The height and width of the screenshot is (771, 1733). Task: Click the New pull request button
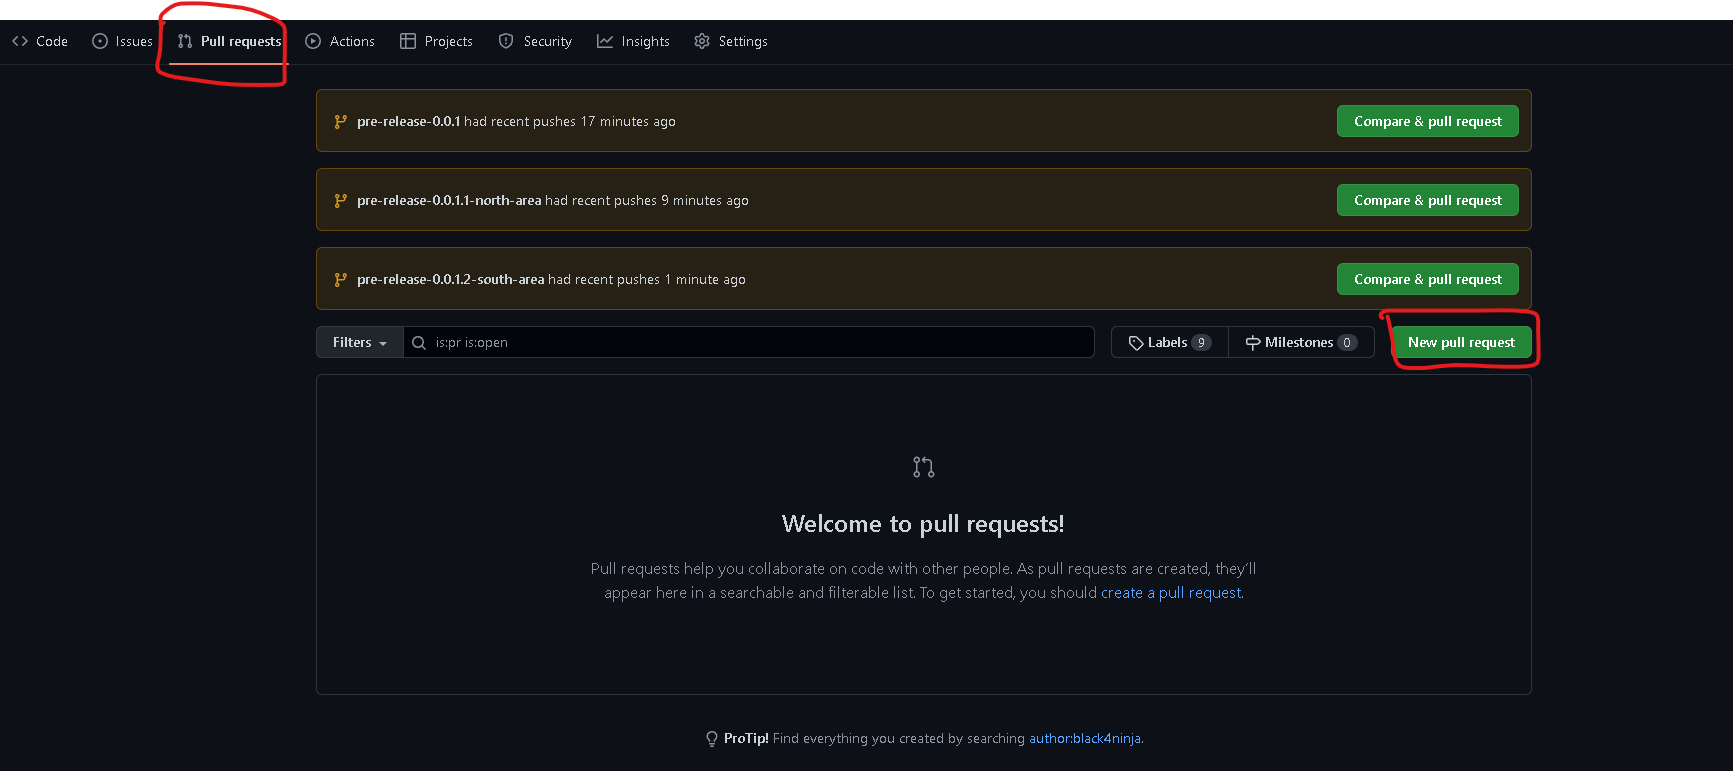tap(1461, 342)
